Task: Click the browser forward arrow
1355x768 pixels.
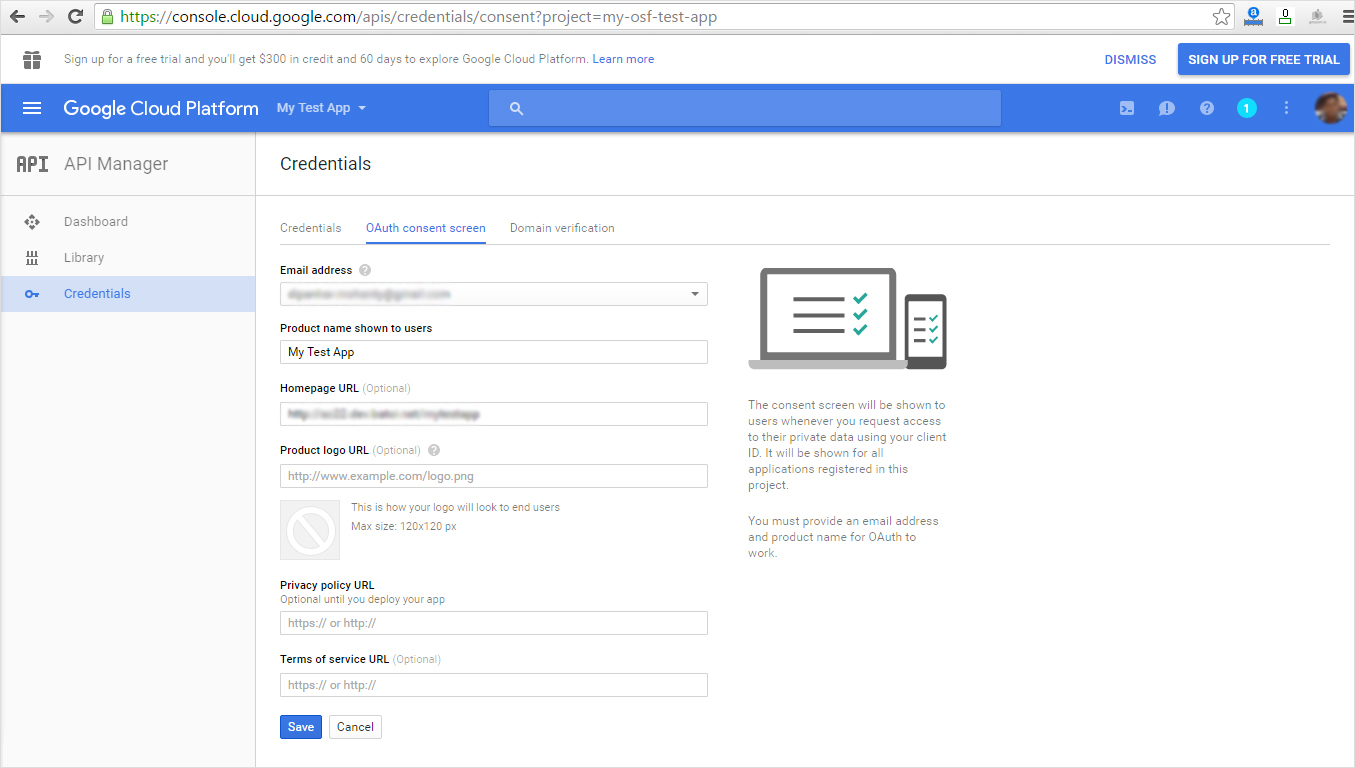Action: pos(46,17)
